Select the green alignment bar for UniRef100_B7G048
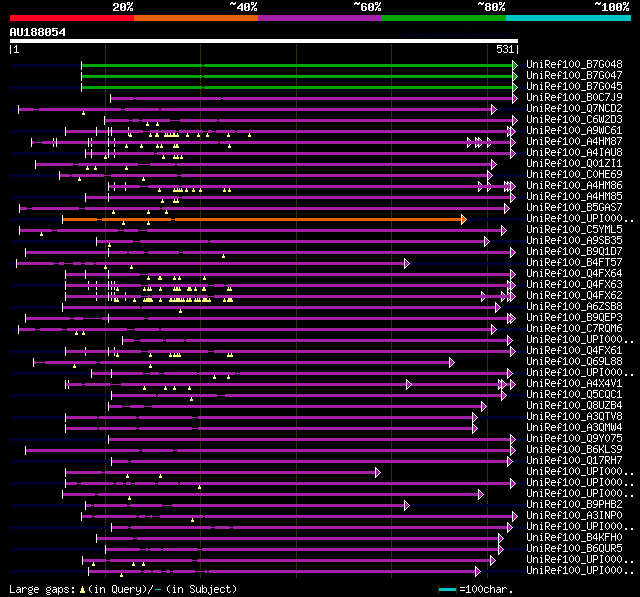This screenshot has width=640, height=597. 297,65
